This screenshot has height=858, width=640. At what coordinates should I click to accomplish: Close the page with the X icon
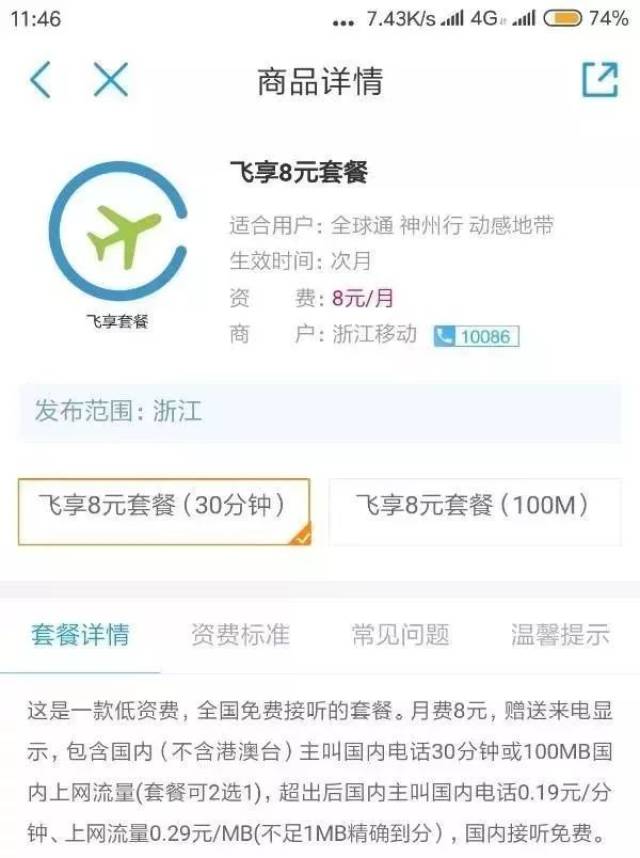tap(110, 80)
